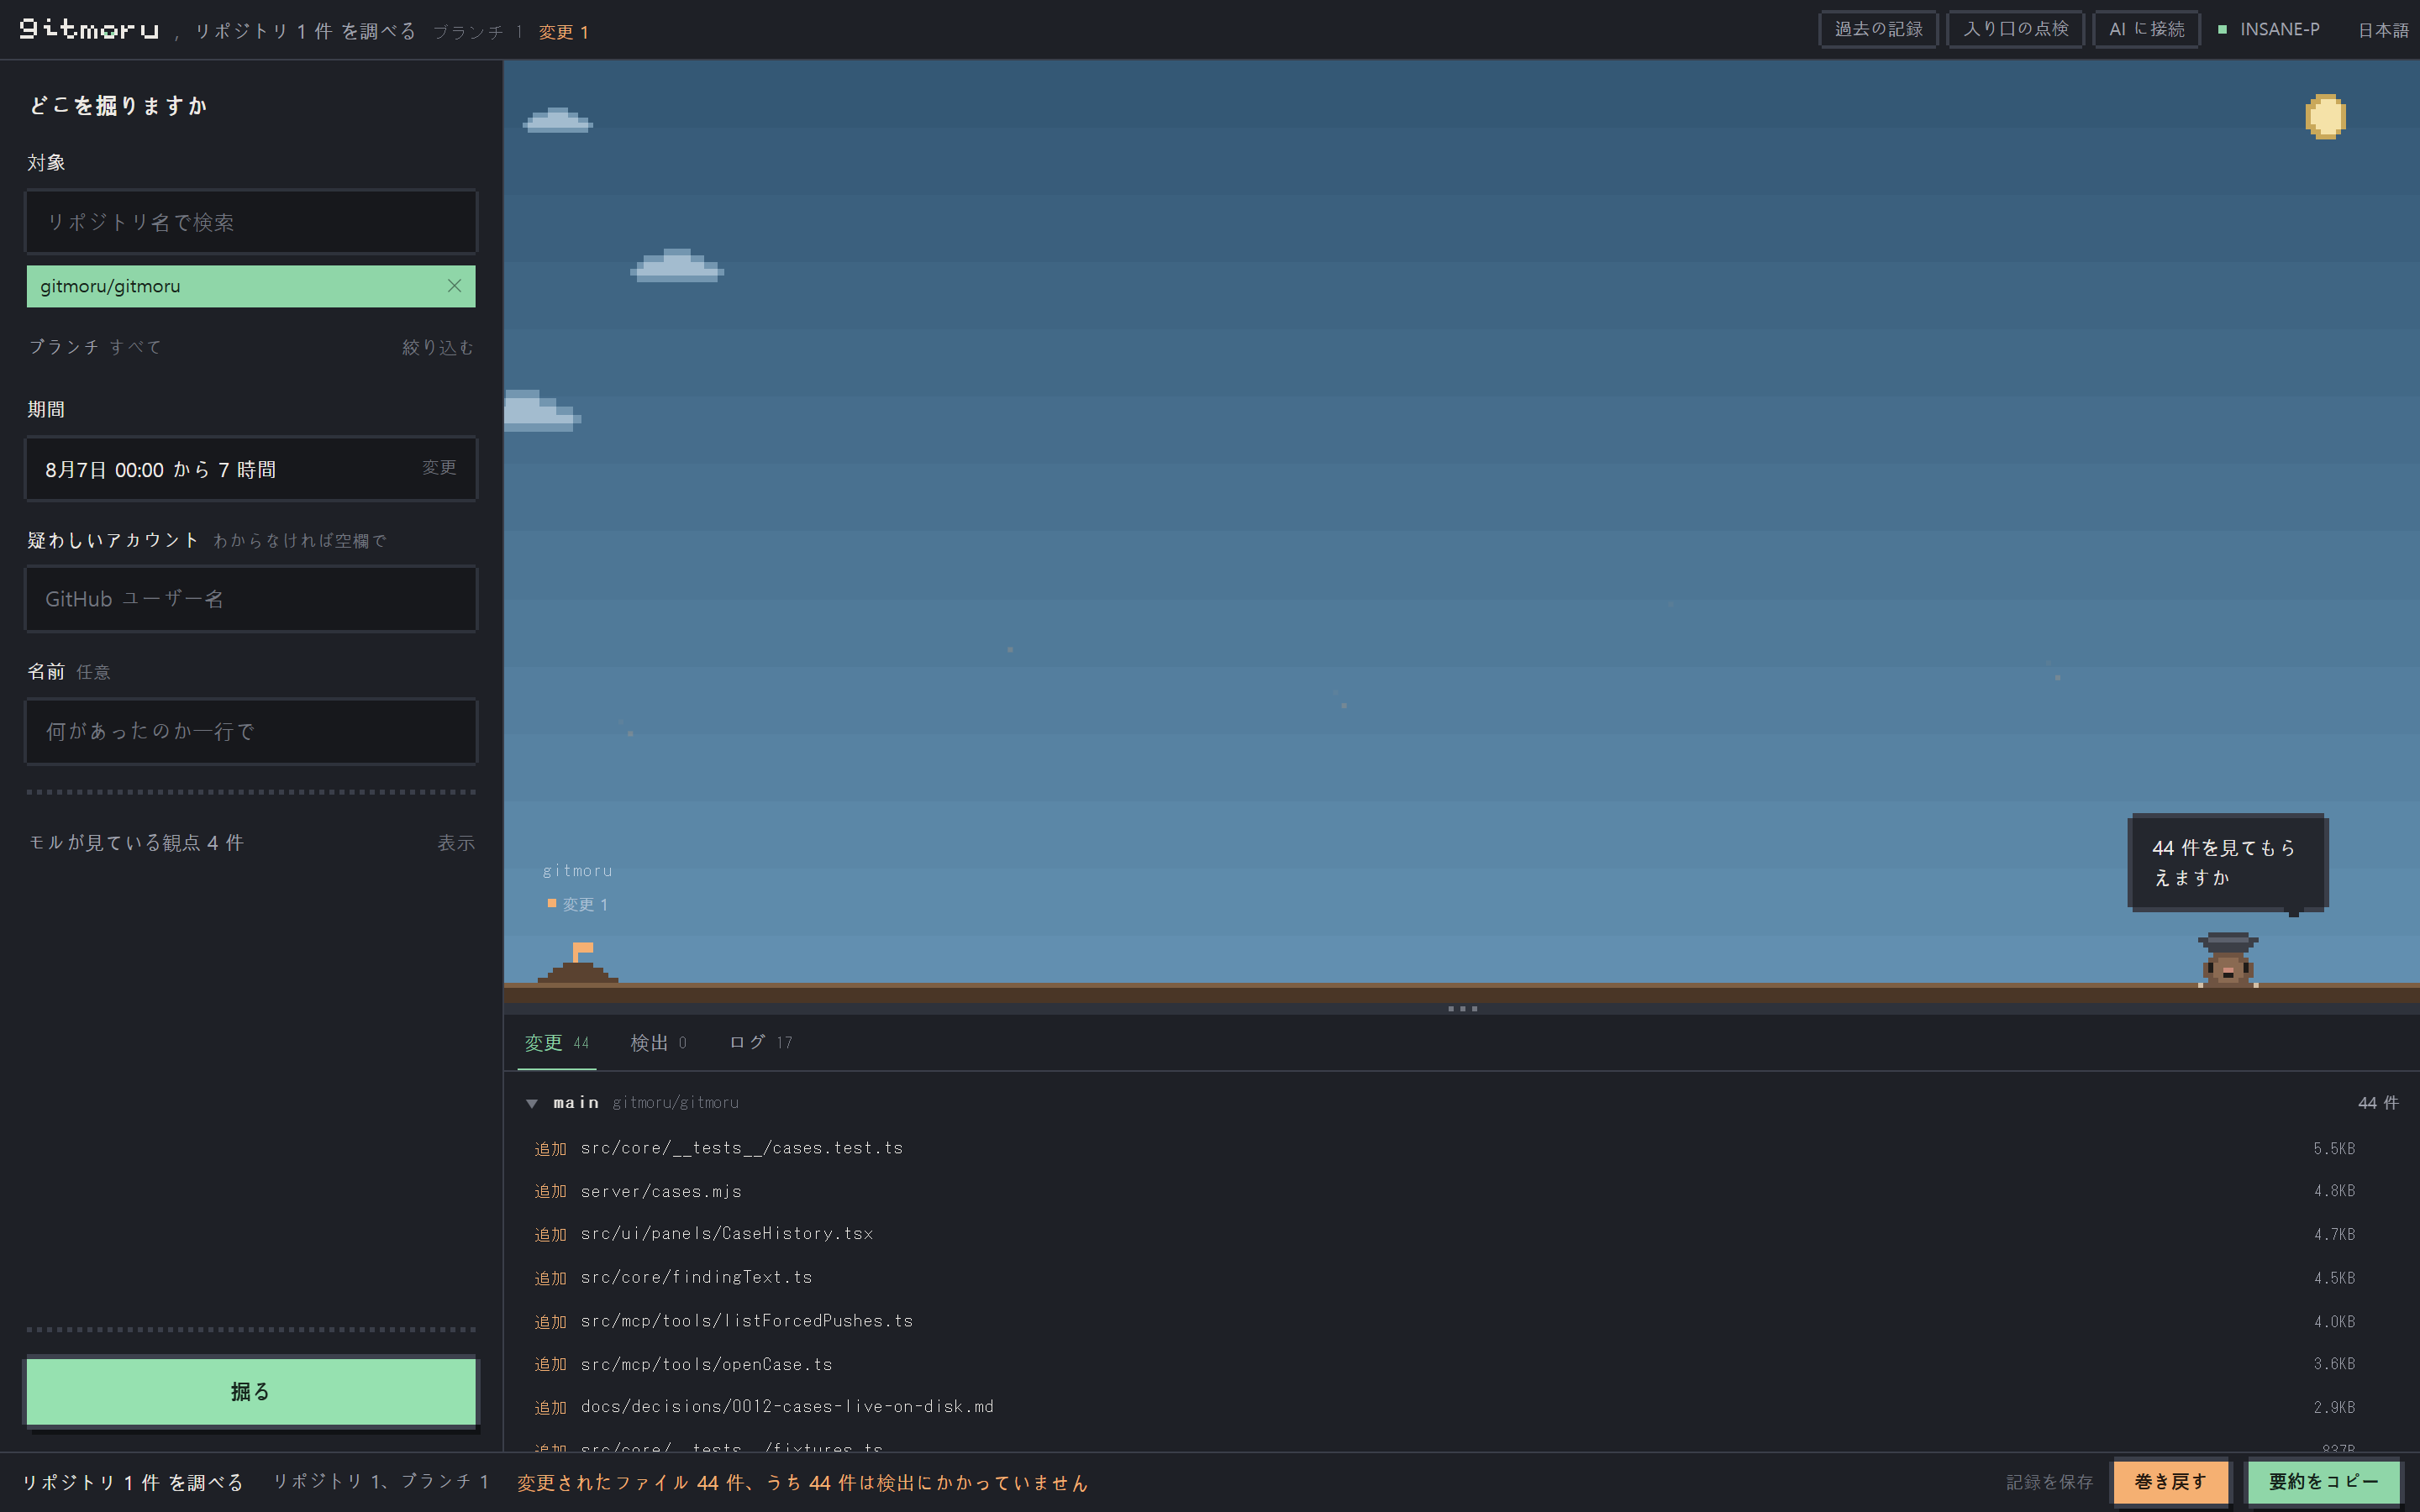
Task: Click the green 掘る dig button
Action: pos(251,1391)
